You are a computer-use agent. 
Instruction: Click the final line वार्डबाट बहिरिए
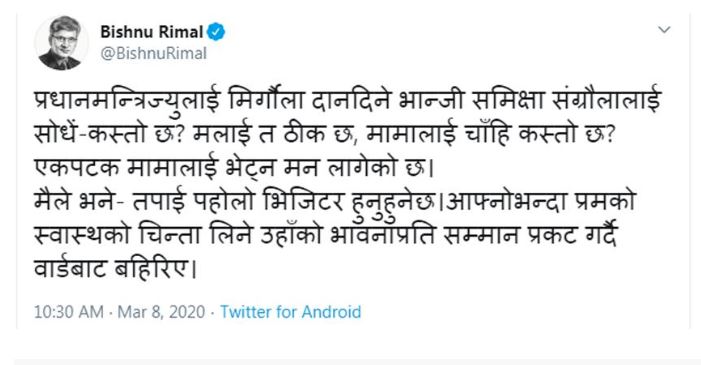click(115, 269)
